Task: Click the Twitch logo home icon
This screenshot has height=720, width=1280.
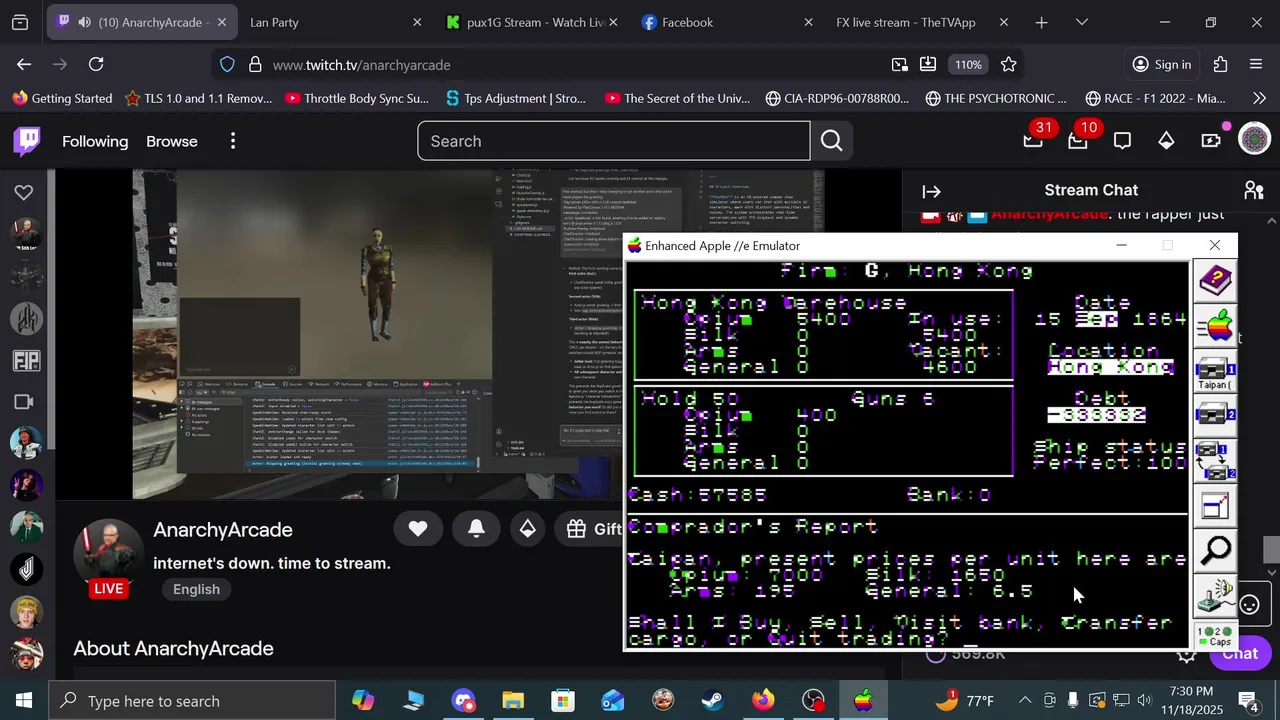Action: (27, 141)
